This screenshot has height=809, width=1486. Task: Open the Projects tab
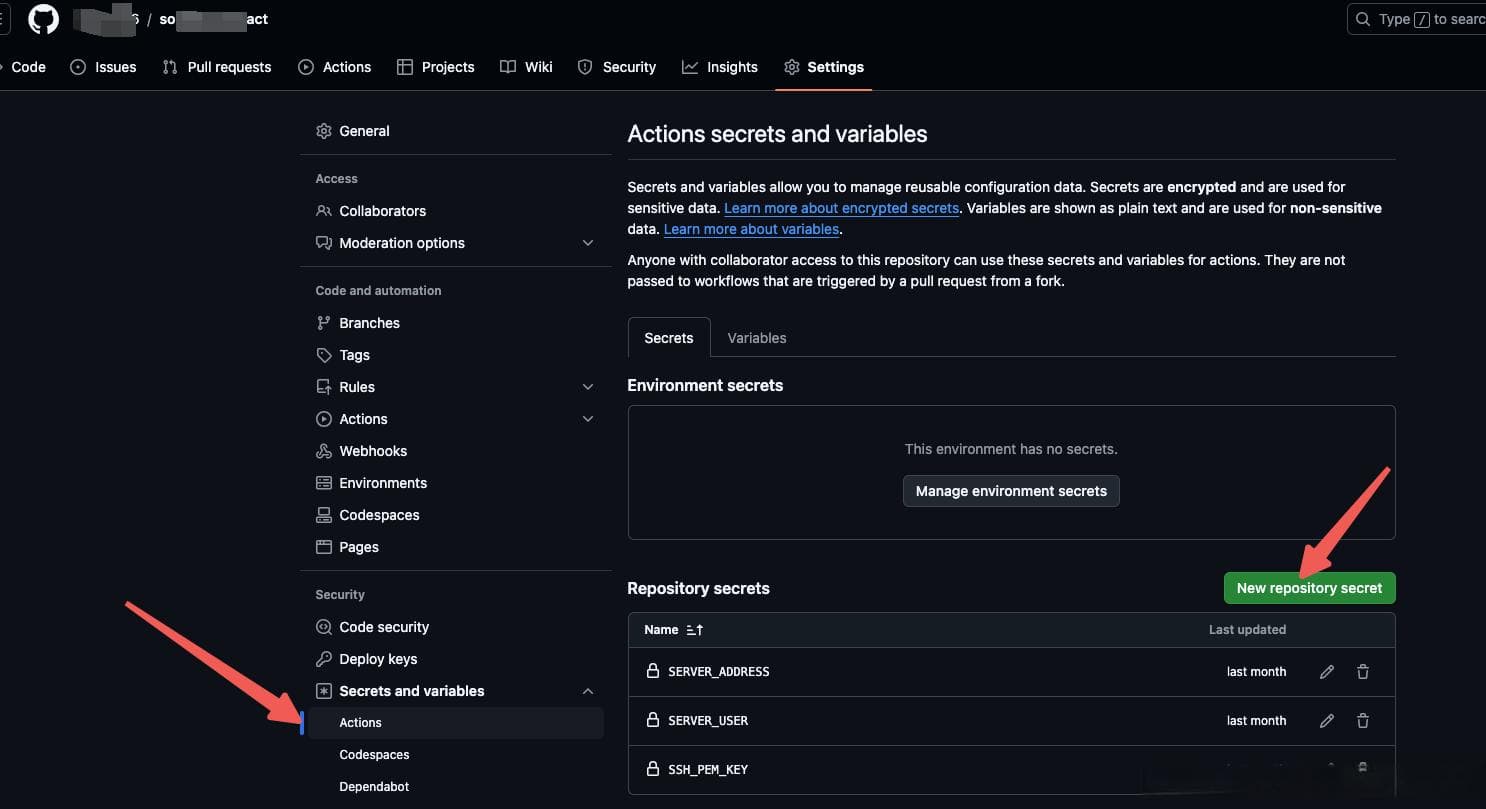[435, 67]
